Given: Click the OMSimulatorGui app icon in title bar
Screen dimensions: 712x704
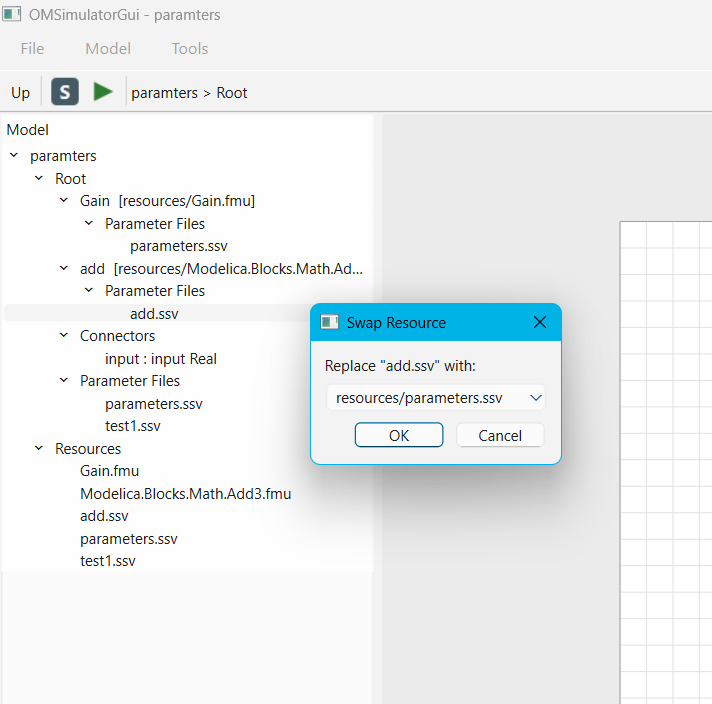Looking at the screenshot, I should click(x=11, y=14).
